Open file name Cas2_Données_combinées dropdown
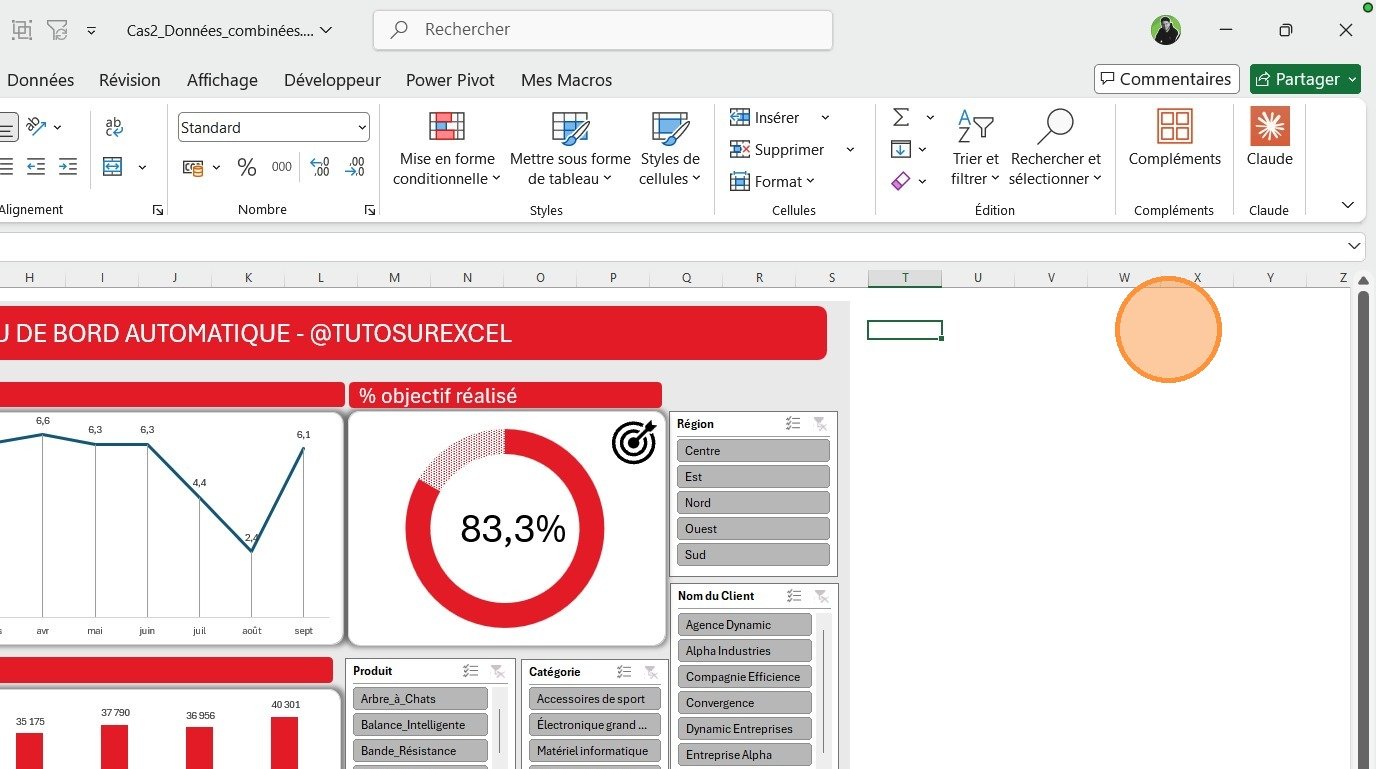1376x769 pixels. click(230, 30)
